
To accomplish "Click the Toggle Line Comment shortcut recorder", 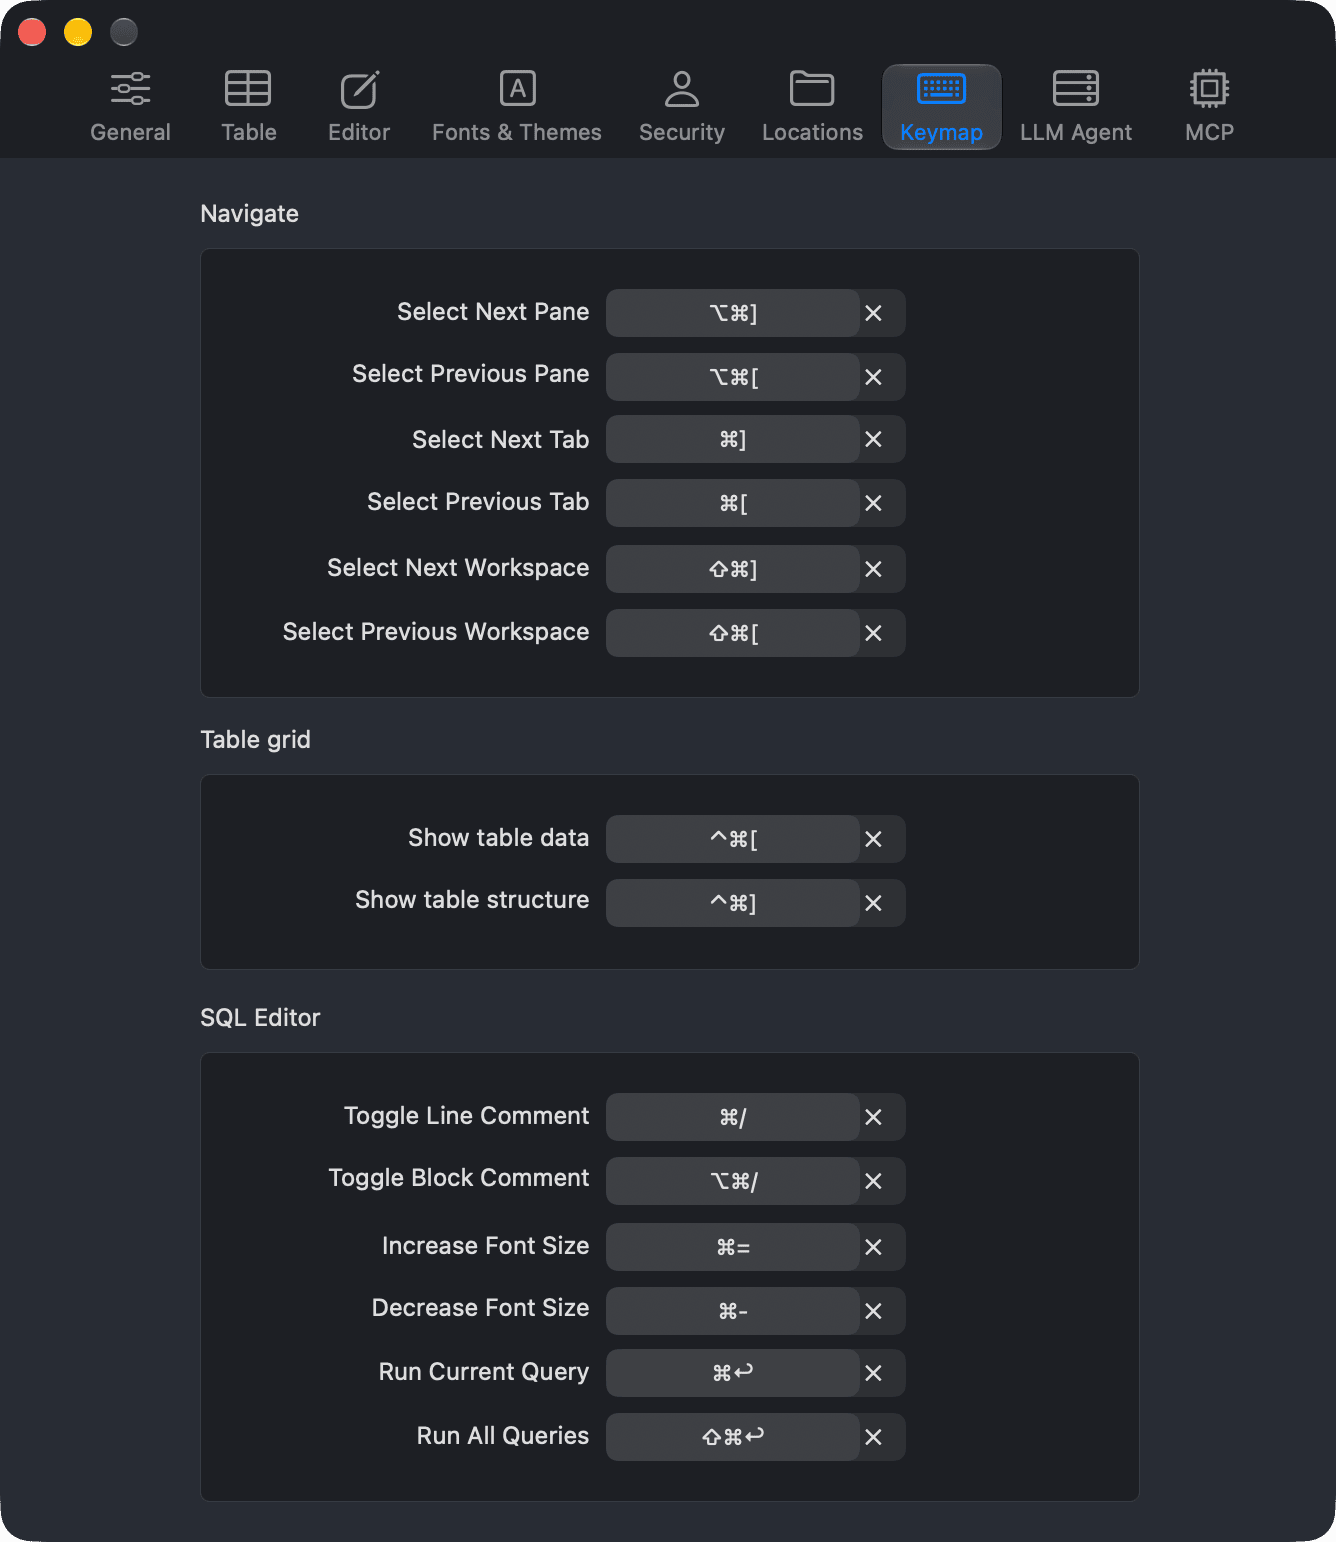I will (733, 1117).
